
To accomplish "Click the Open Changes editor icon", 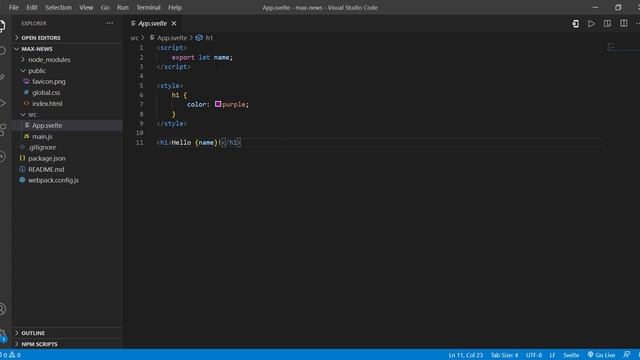I will (575, 24).
